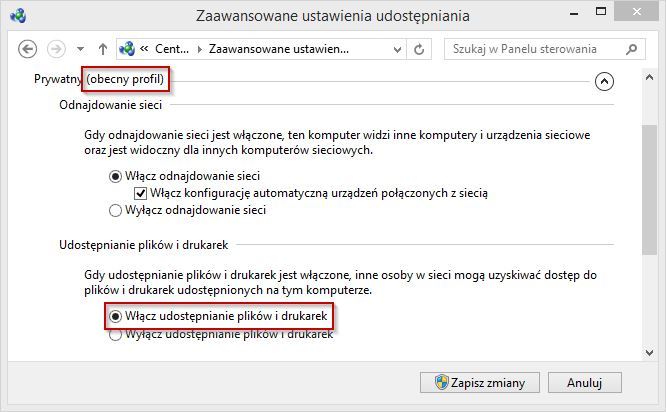666x412 pixels.
Task: Toggle automatic configuration of network devices checkbox
Action: [140, 193]
